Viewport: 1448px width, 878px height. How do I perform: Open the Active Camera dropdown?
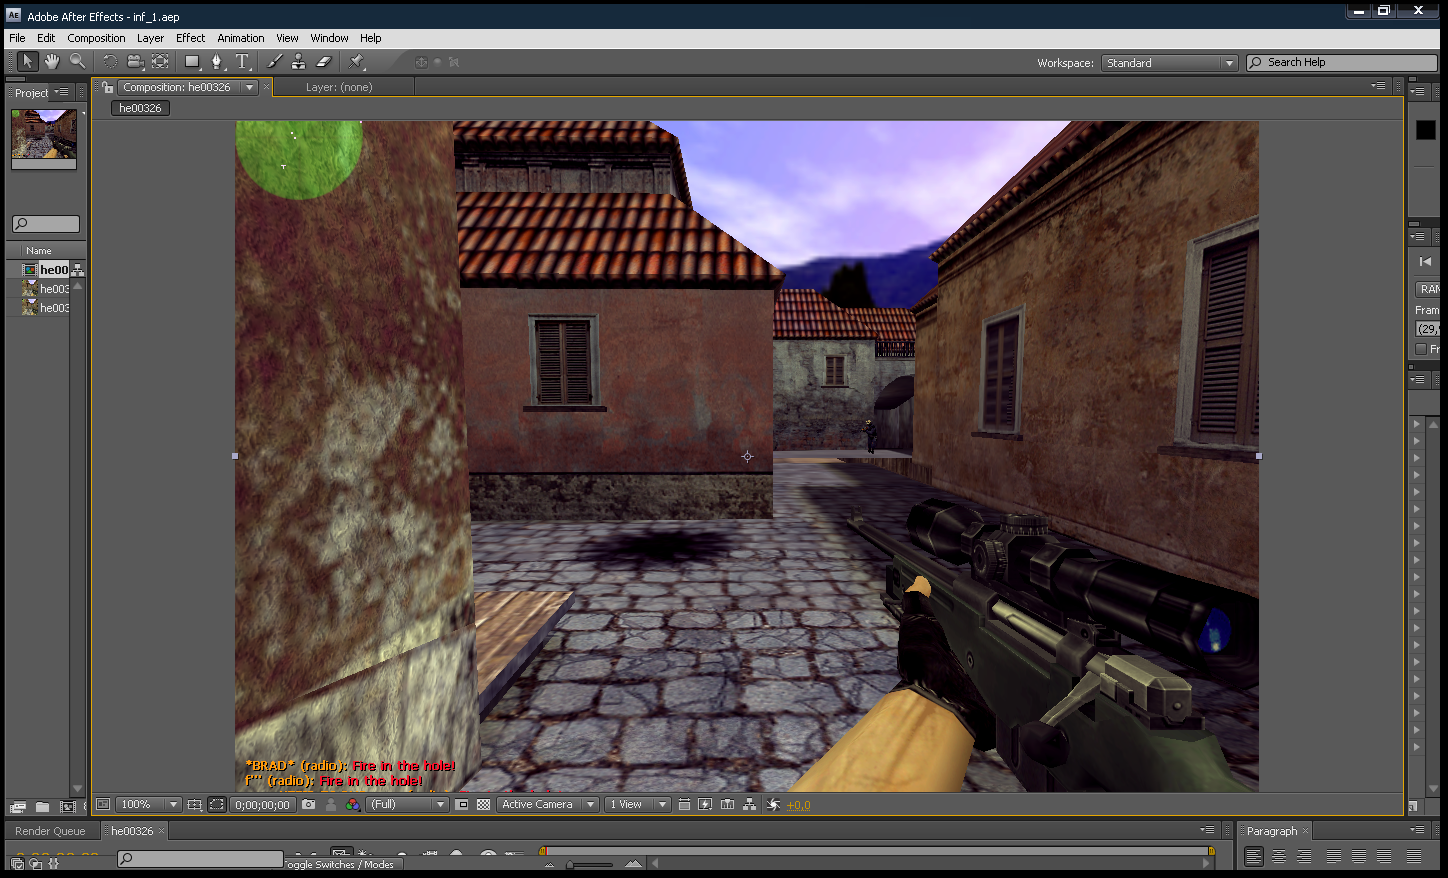(547, 804)
